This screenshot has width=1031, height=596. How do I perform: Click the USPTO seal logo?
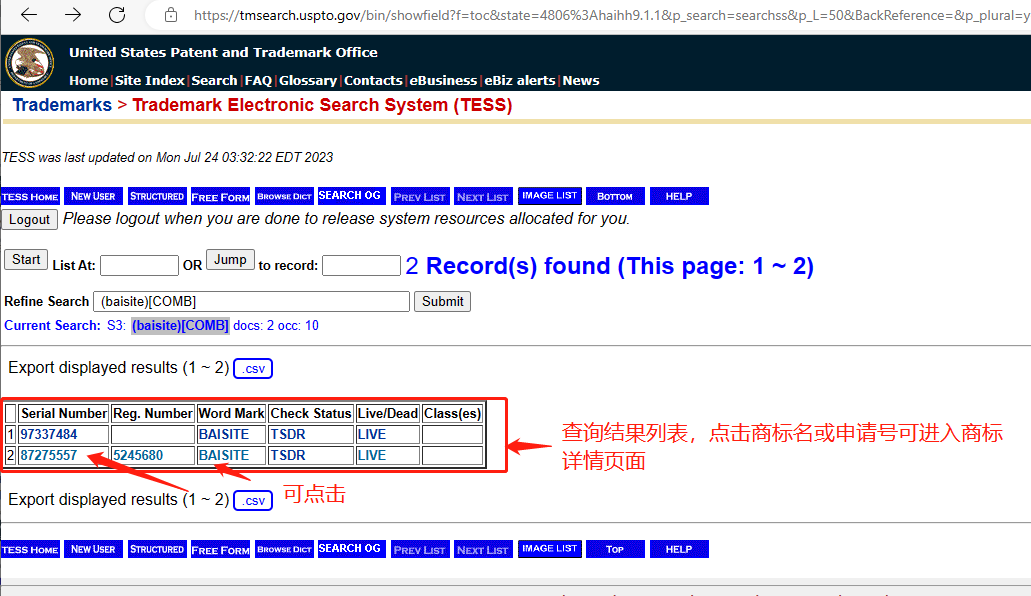pyautogui.click(x=30, y=63)
